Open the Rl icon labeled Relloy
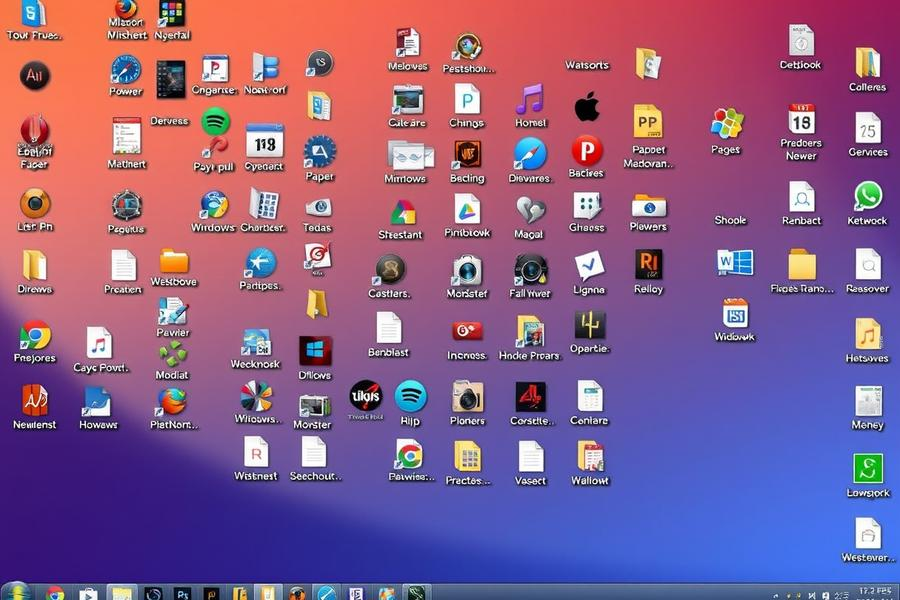Viewport: 900px width, 600px height. (648, 265)
